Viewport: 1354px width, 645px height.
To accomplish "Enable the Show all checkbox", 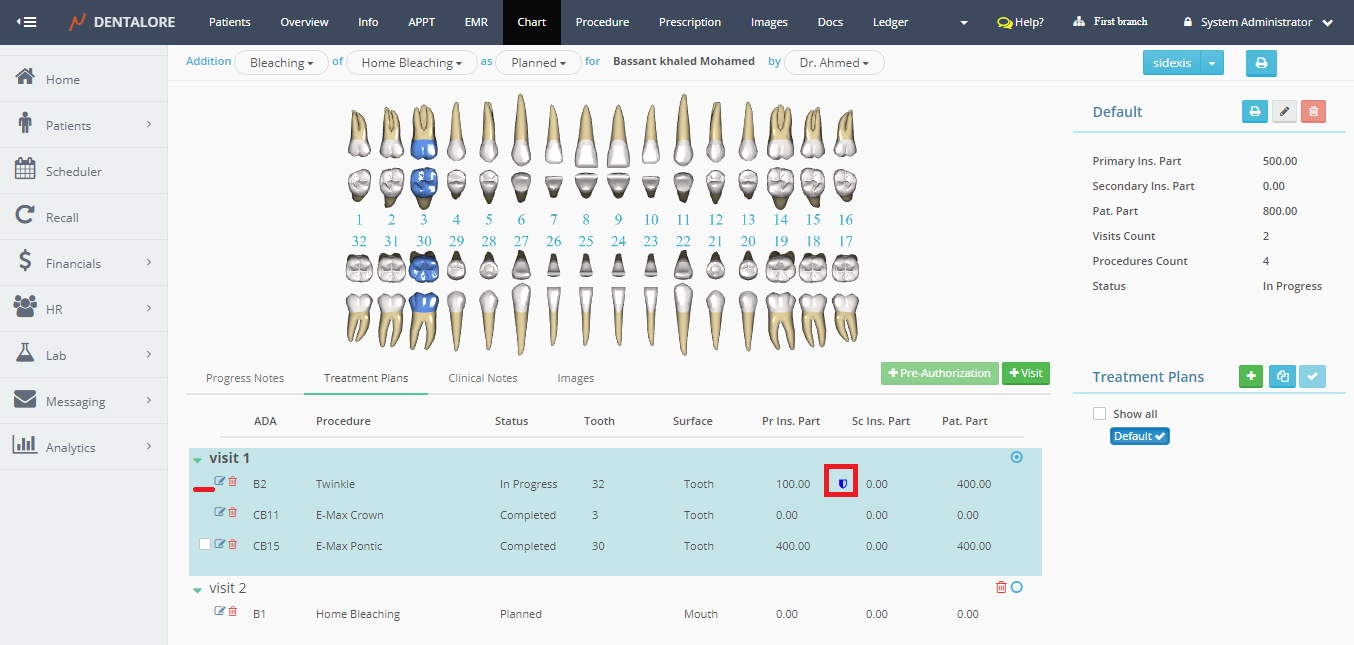I will pos(1100,414).
